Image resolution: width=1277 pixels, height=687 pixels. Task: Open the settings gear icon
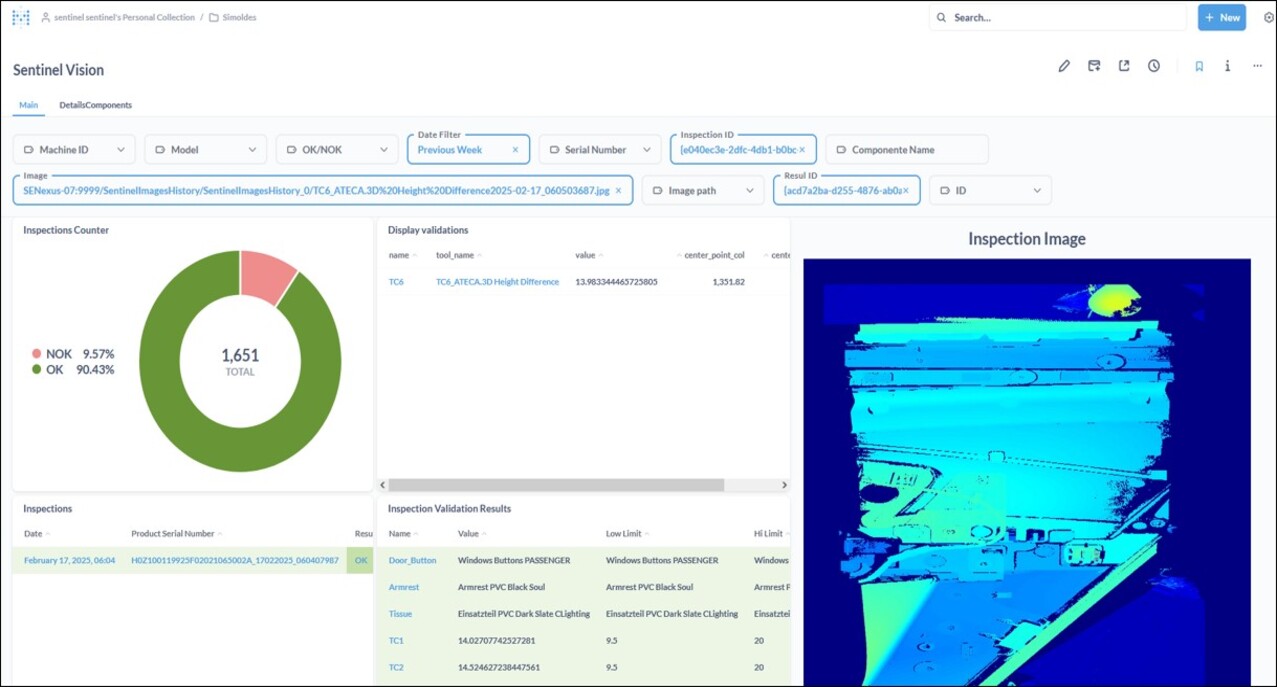coord(1269,17)
